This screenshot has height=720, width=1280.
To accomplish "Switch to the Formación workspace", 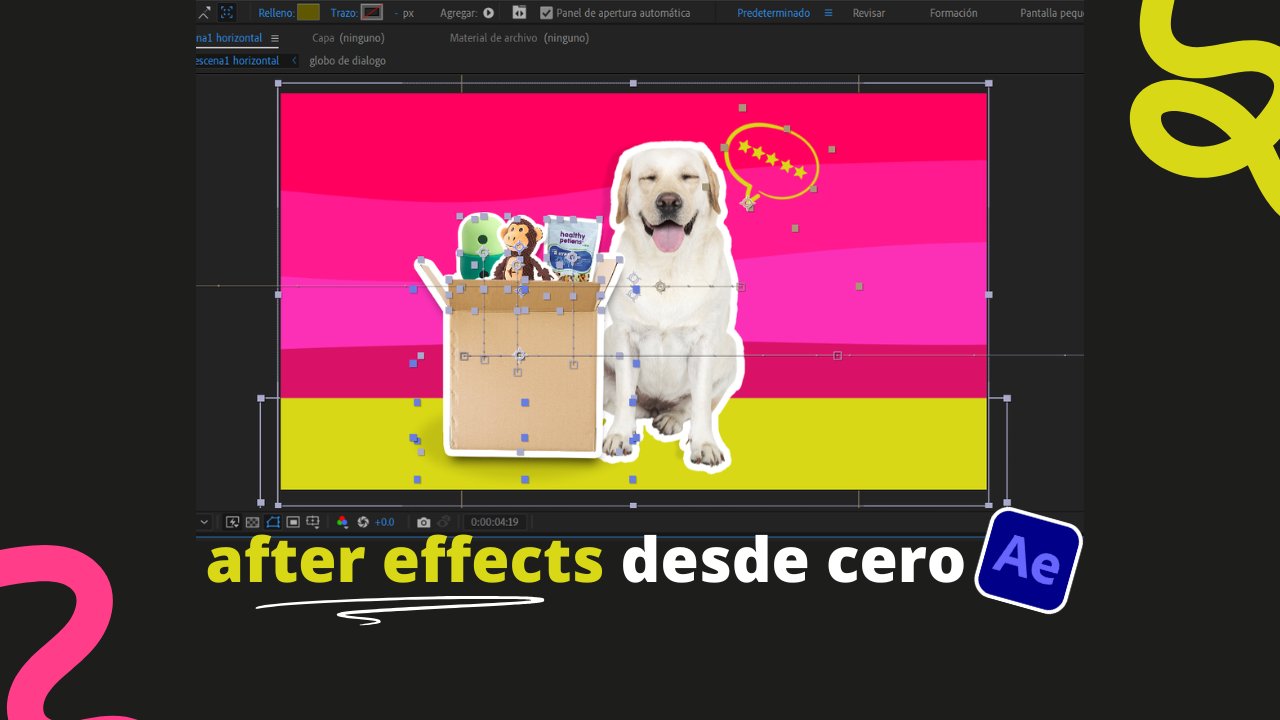I will pyautogui.click(x=953, y=13).
